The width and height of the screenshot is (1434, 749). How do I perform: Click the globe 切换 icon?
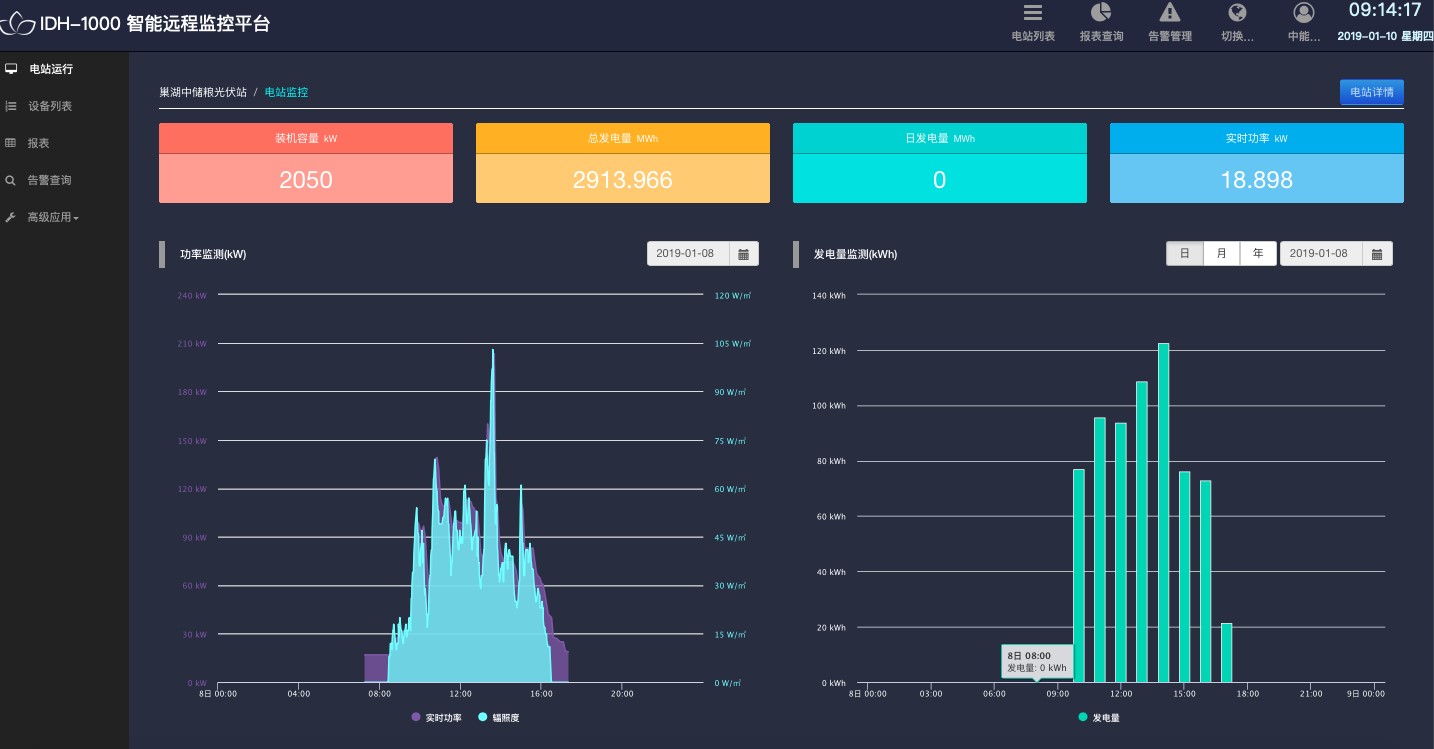tap(1237, 13)
